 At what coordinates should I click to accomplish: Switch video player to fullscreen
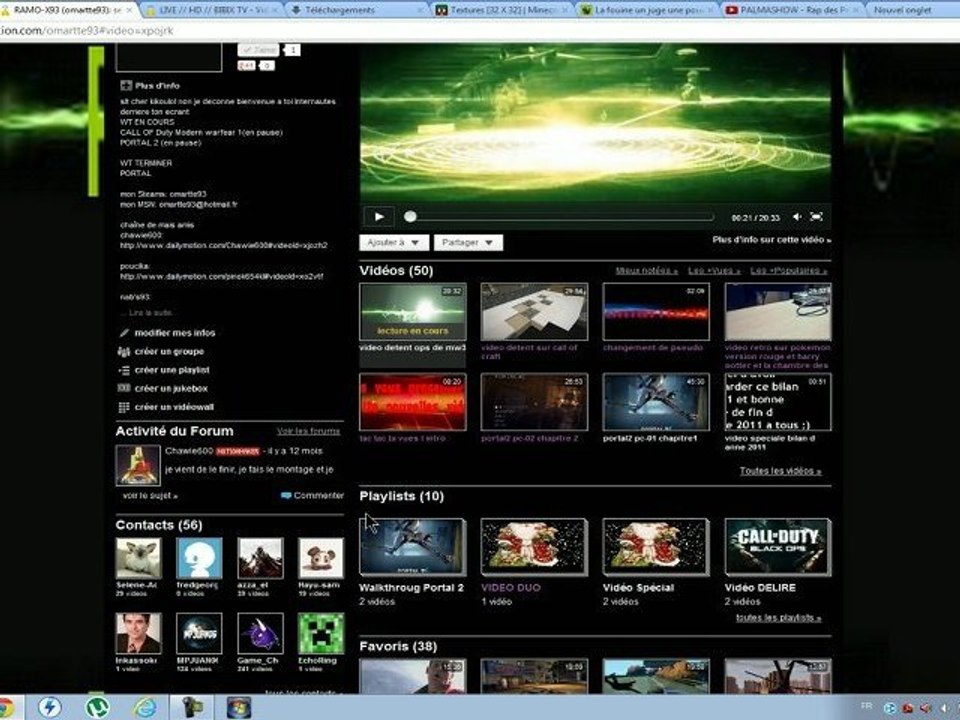[x=816, y=217]
